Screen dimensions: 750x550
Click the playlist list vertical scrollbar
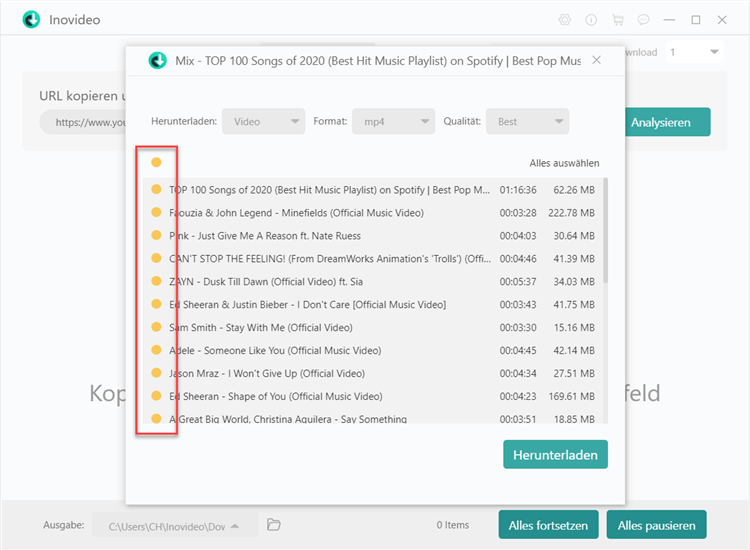pyautogui.click(x=606, y=231)
